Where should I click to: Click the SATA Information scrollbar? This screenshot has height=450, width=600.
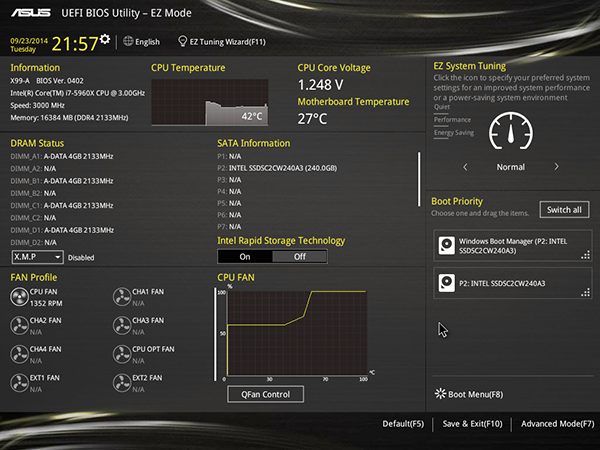(x=419, y=179)
